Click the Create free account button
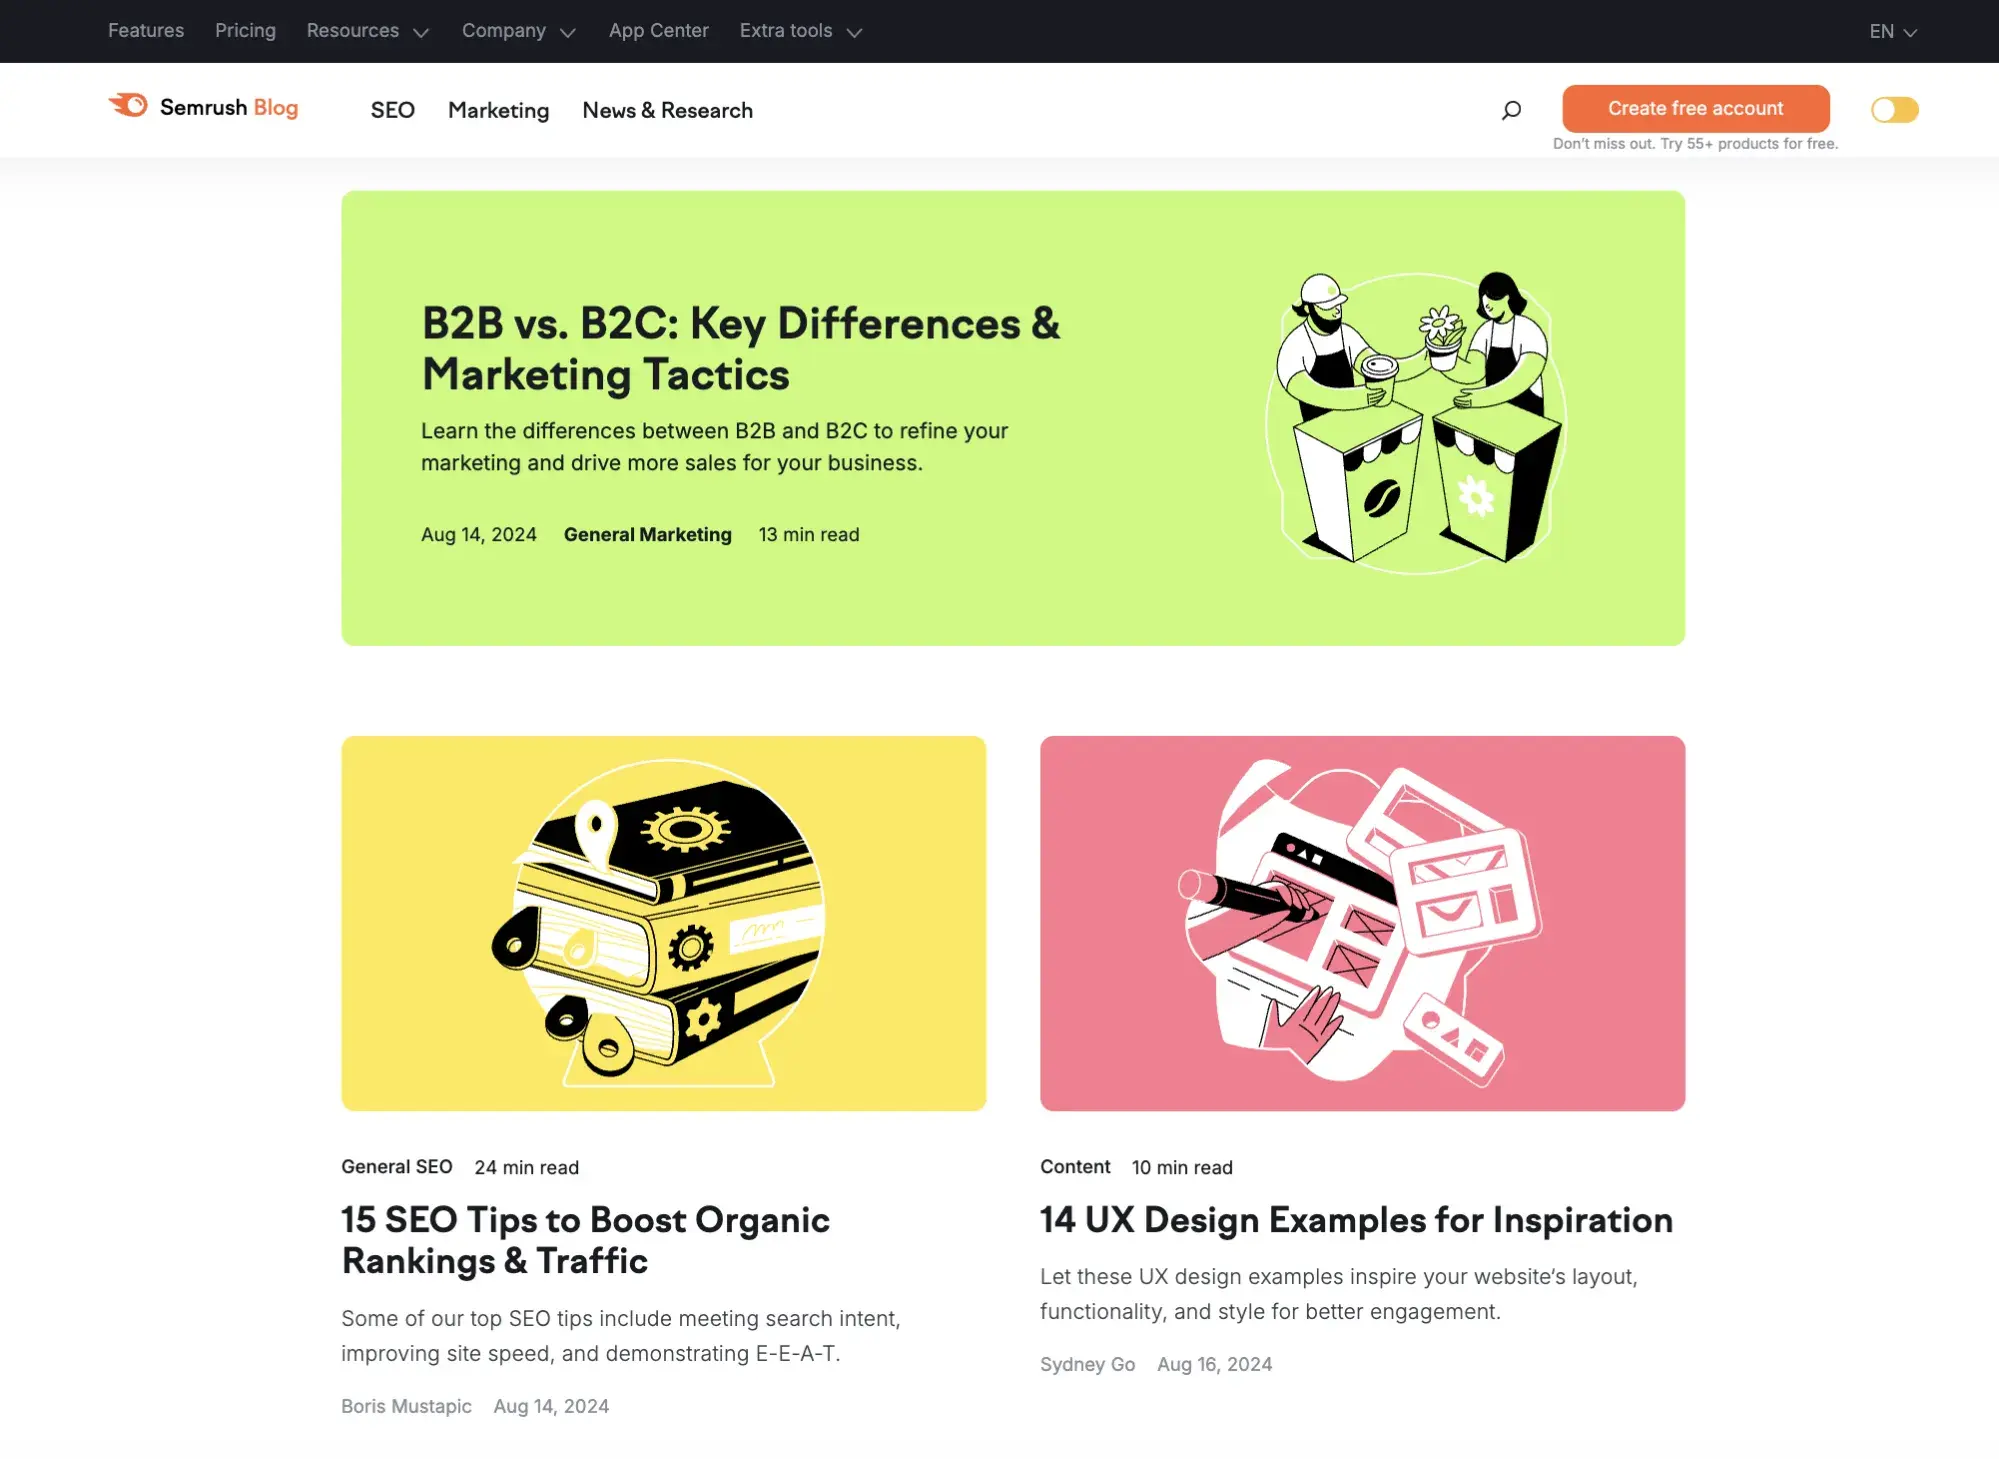The width and height of the screenshot is (1999, 1459). [x=1695, y=107]
